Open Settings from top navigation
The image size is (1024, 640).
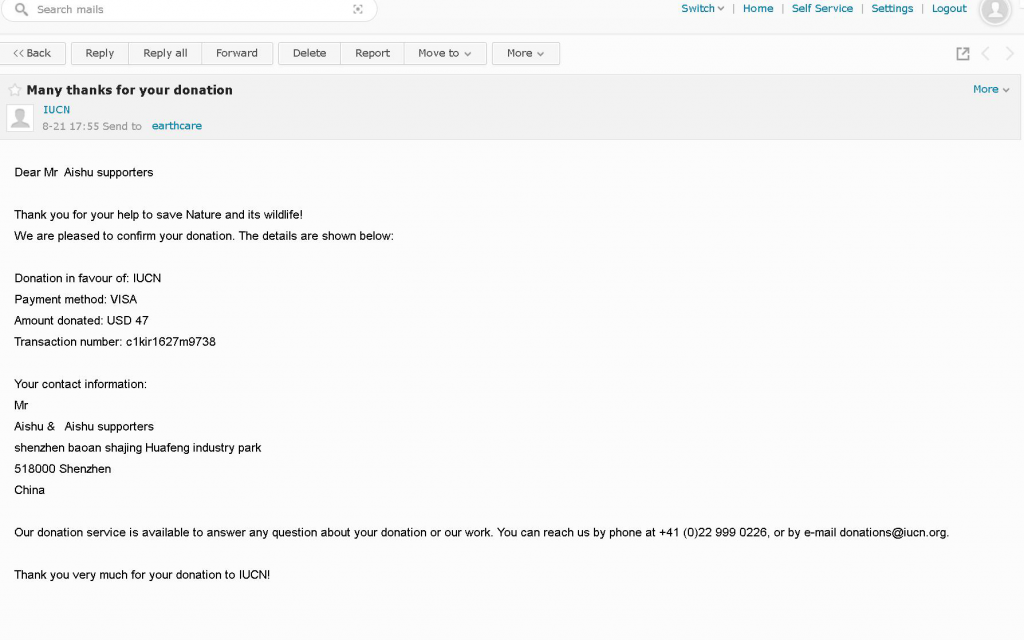[892, 9]
